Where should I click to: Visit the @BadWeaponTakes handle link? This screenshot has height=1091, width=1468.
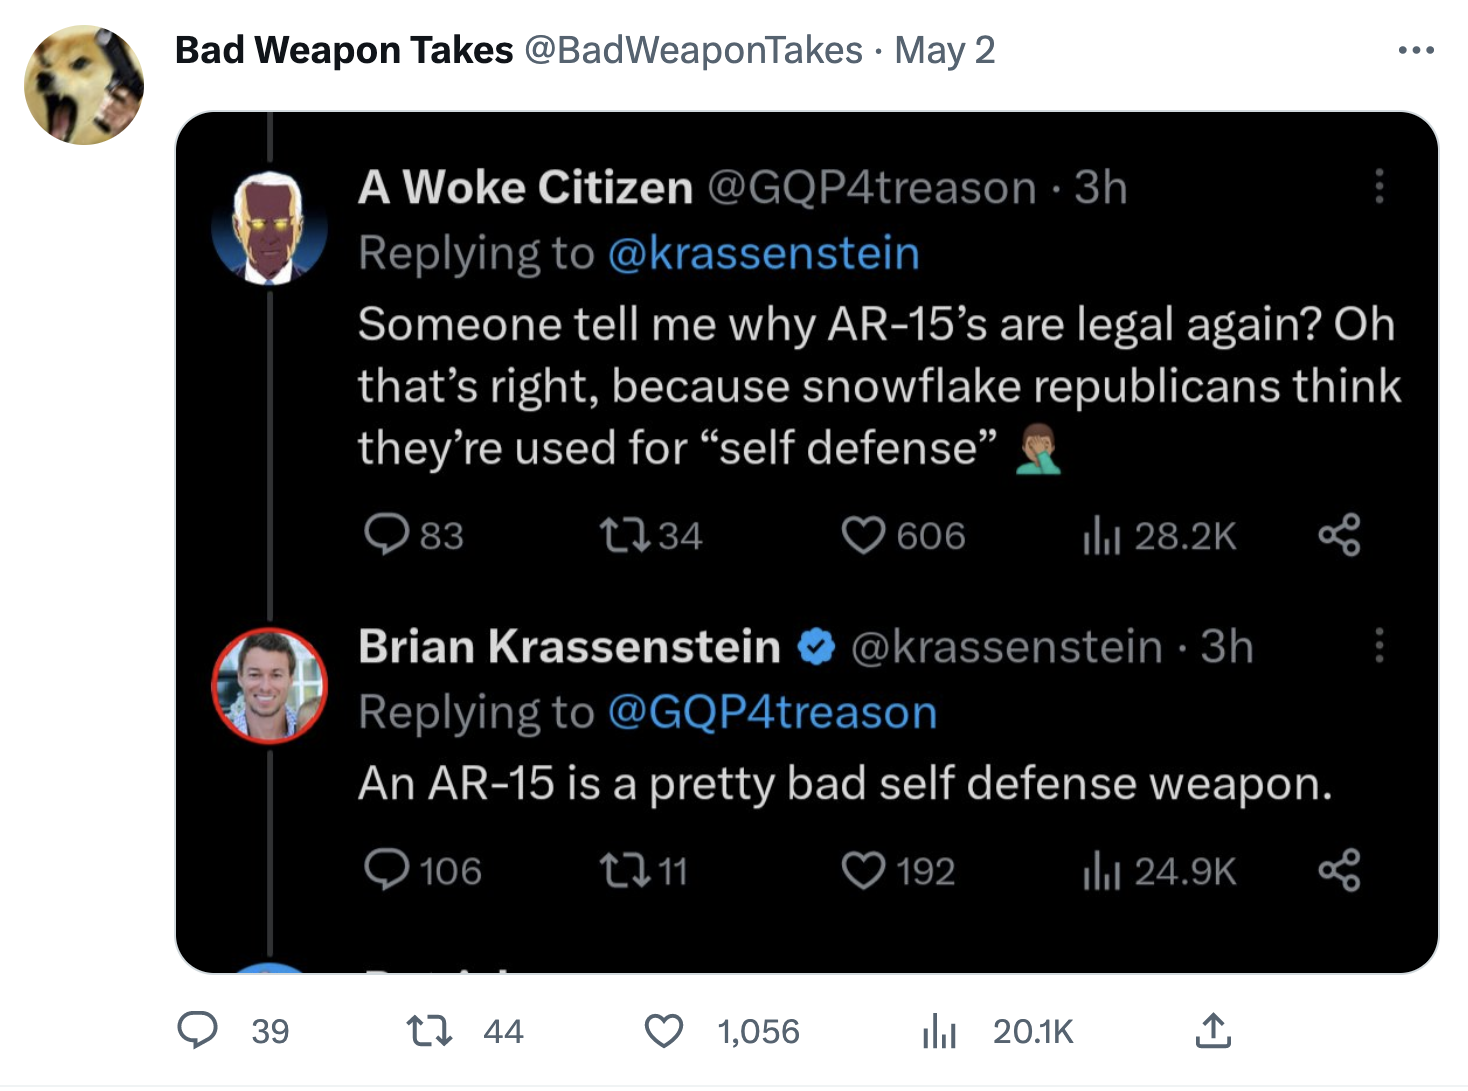pos(693,50)
